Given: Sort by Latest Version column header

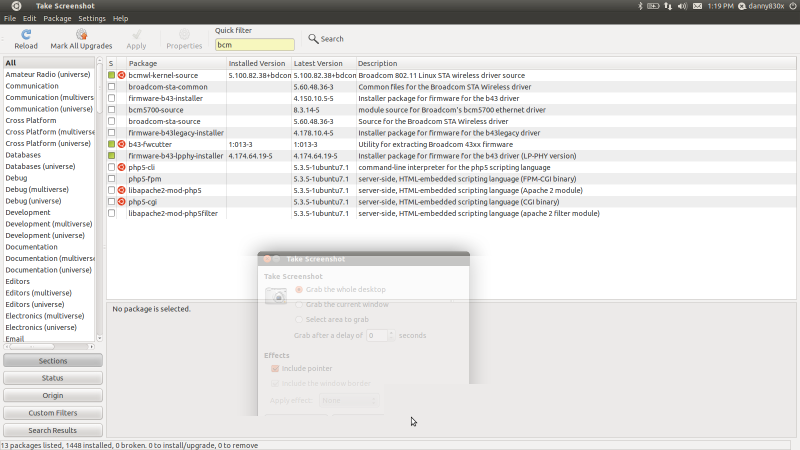Looking at the screenshot, I should [x=323, y=63].
